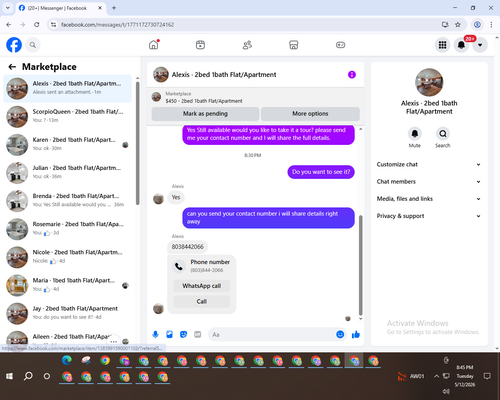Open Maria 1bed 1bath conversation
This screenshot has height=400, width=500.
coord(67,285)
